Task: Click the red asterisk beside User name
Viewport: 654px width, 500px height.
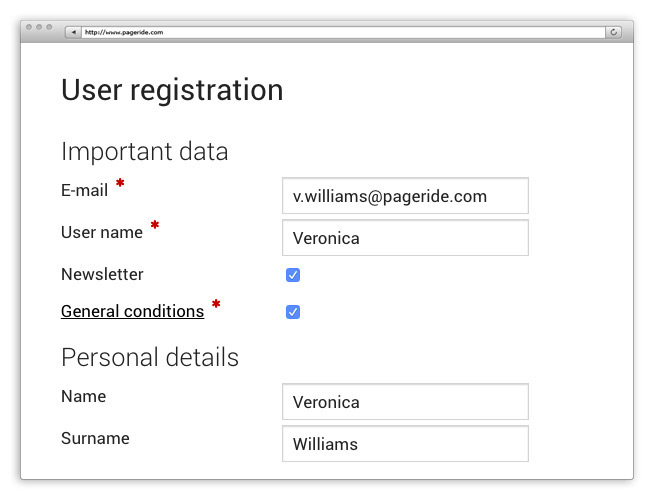Action: 155,227
